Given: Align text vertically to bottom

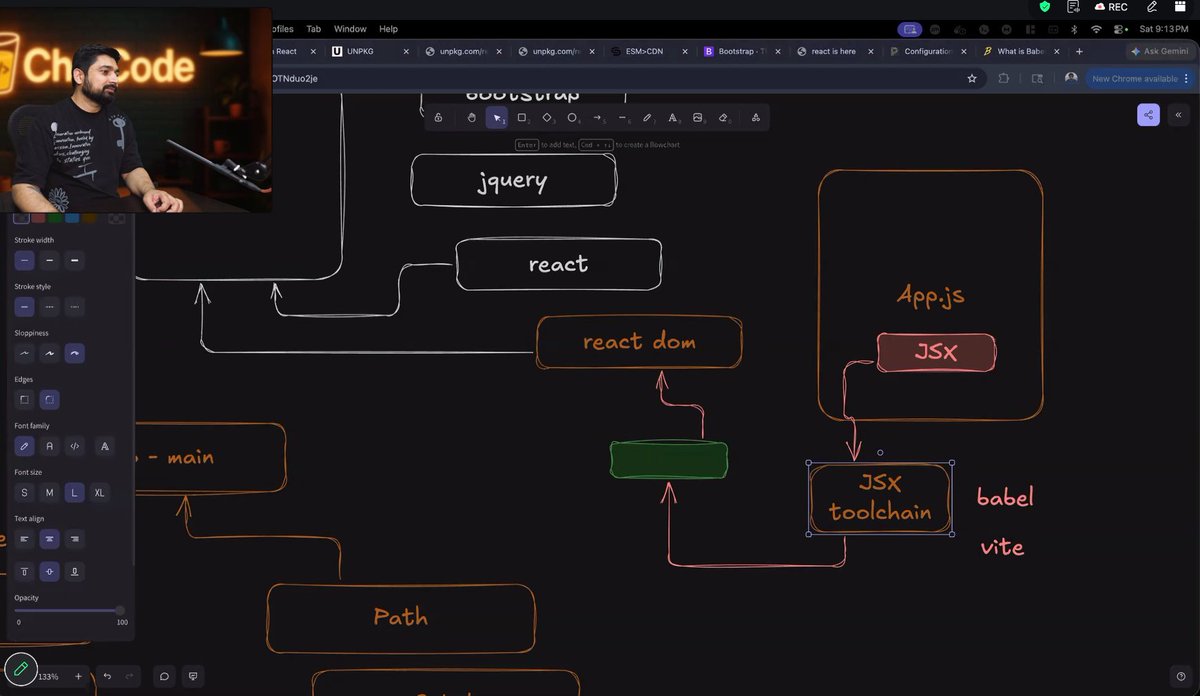Looking at the screenshot, I should tap(75, 571).
